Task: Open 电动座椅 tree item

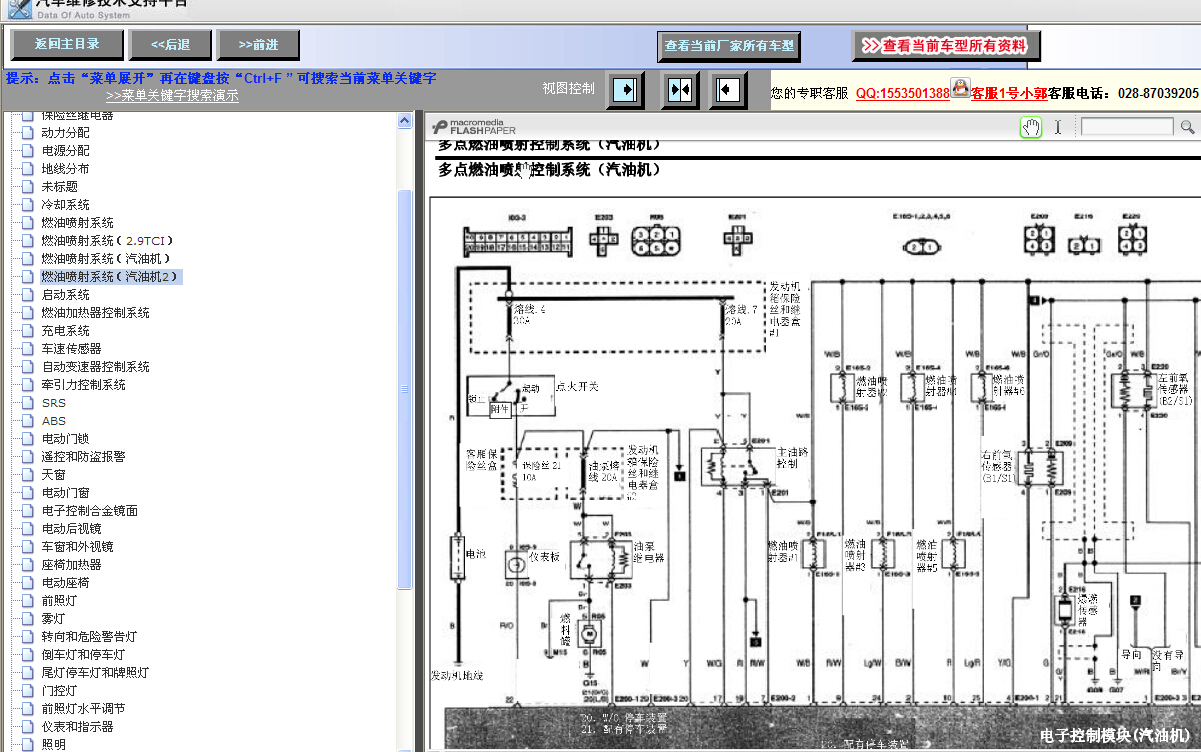Action: click(65, 582)
